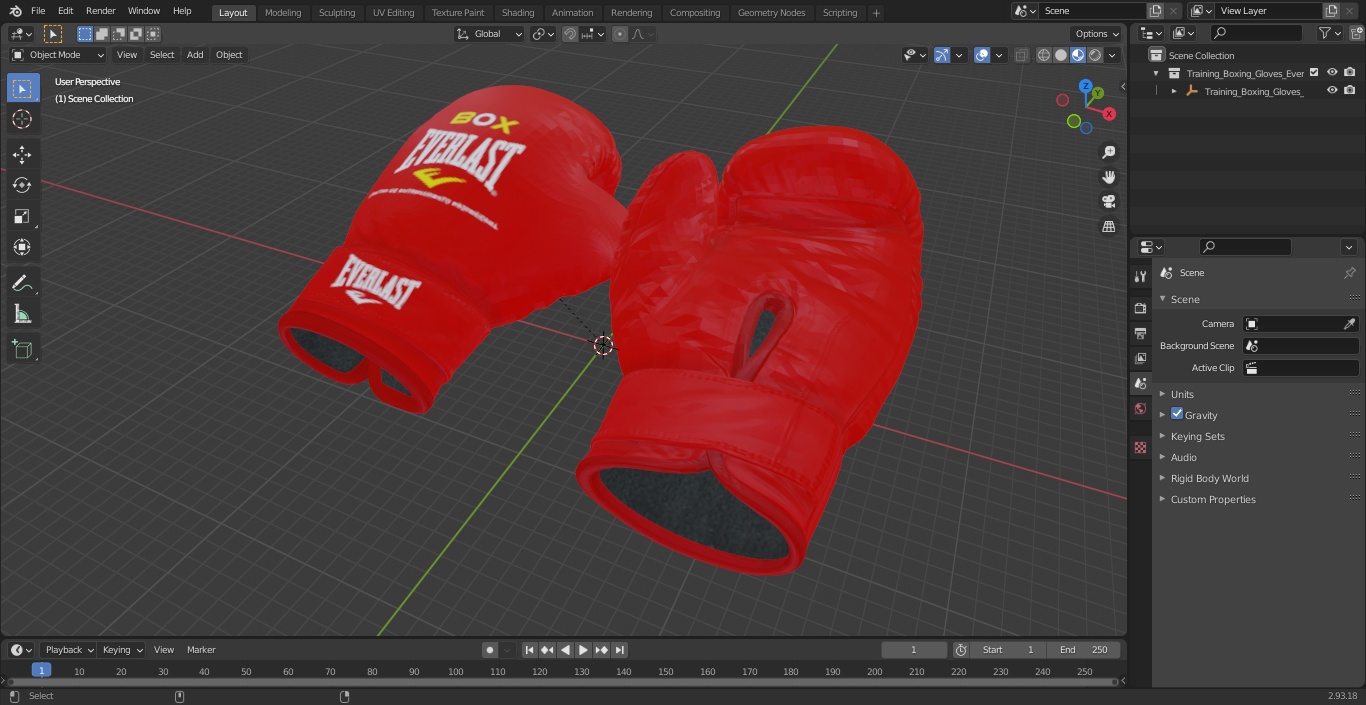
Task: Jump to the first frame
Action: 530,650
